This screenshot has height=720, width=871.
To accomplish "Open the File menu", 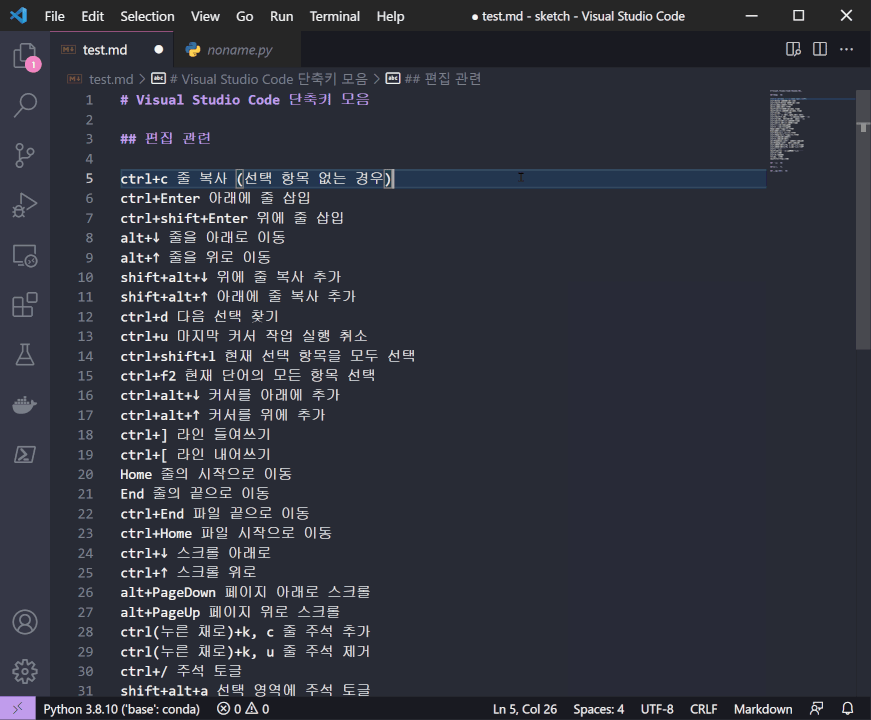I will pyautogui.click(x=54, y=16).
